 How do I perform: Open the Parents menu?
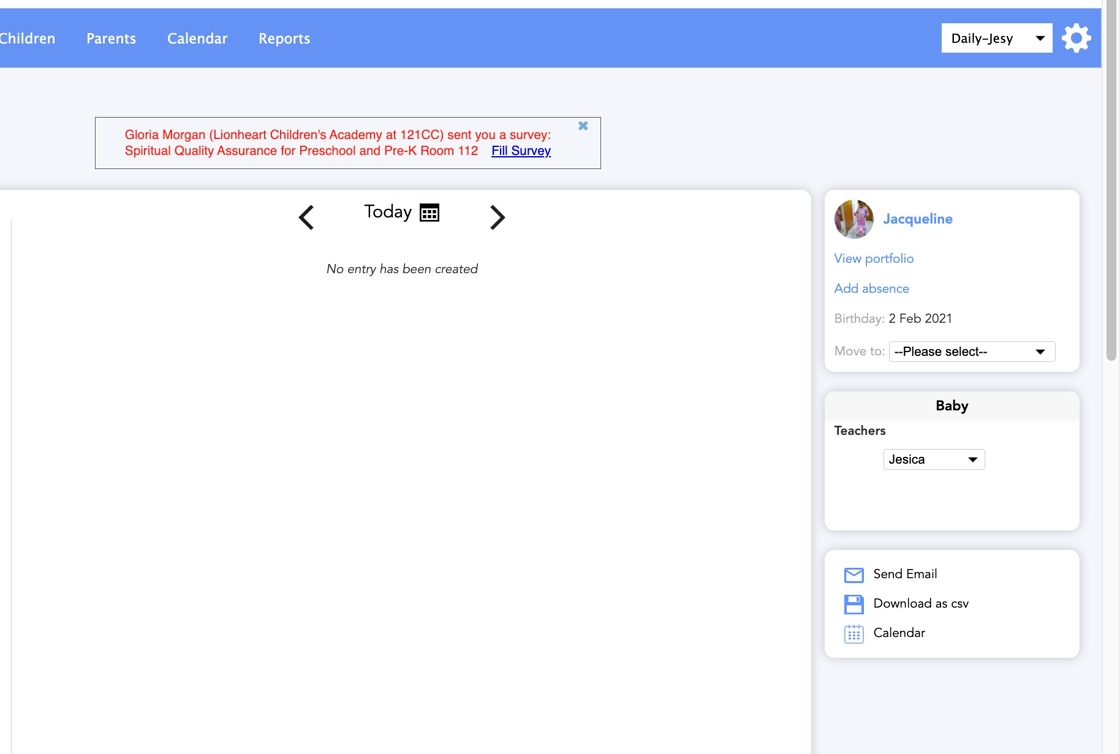[111, 39]
